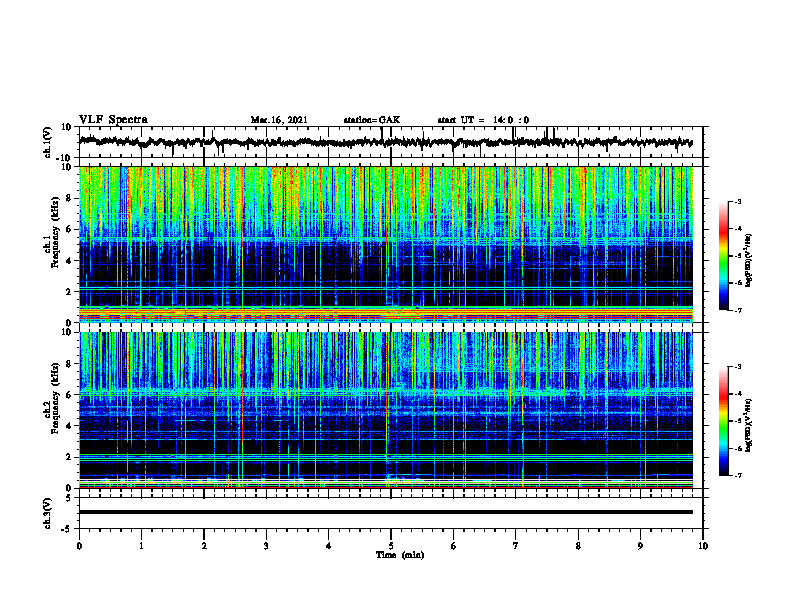Click the "Time (min)" x-axis label
This screenshot has width=792, height=612.
click(x=400, y=555)
